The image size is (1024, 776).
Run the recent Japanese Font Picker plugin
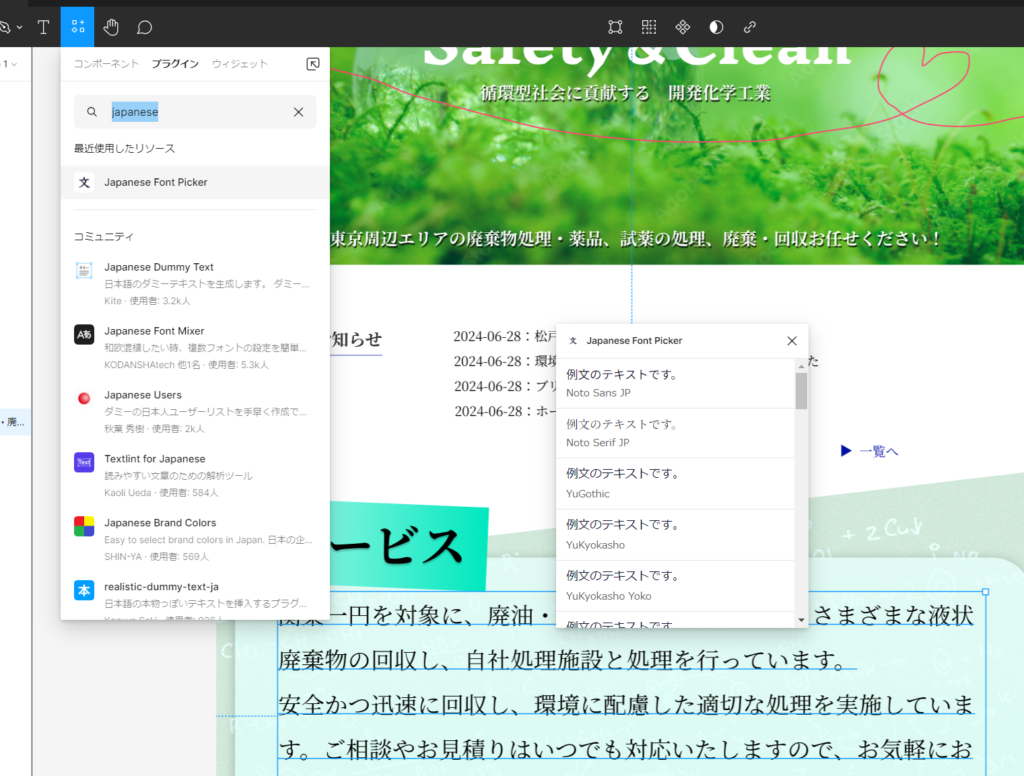click(x=195, y=182)
